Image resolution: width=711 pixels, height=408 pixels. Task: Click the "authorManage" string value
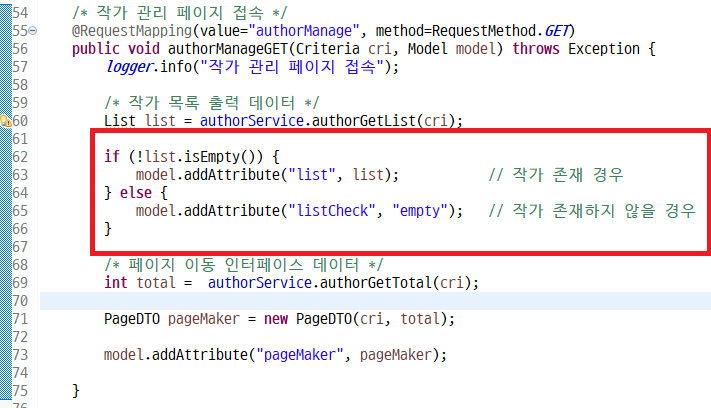pyautogui.click(x=304, y=31)
